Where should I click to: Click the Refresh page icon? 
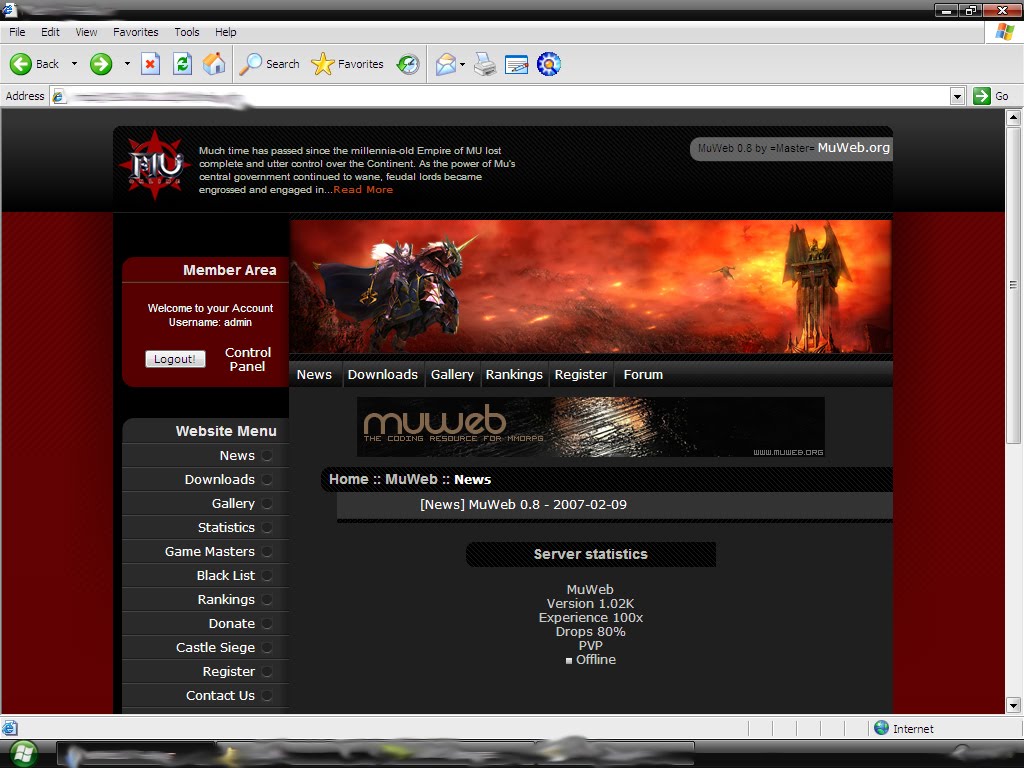click(x=182, y=63)
